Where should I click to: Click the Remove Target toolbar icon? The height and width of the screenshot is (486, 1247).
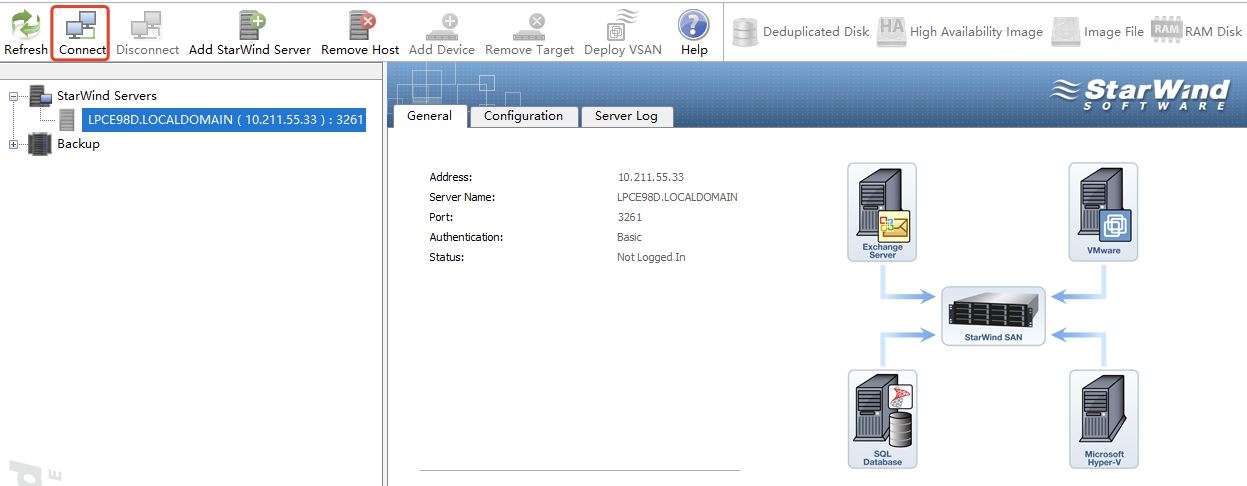click(x=530, y=32)
